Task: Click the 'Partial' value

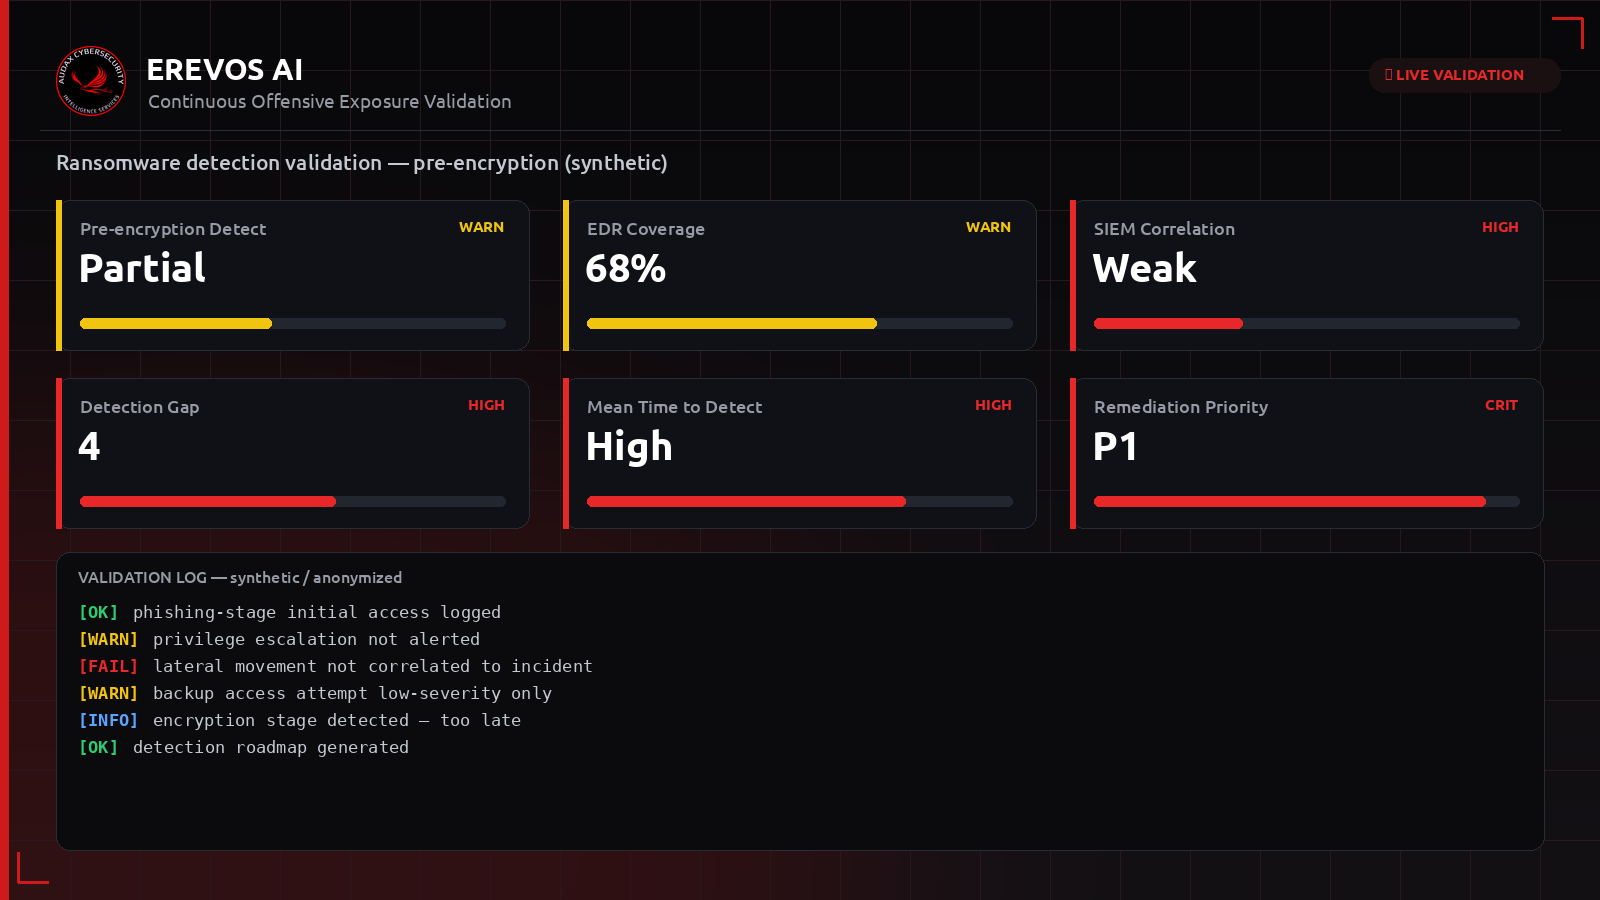Action: click(142, 268)
